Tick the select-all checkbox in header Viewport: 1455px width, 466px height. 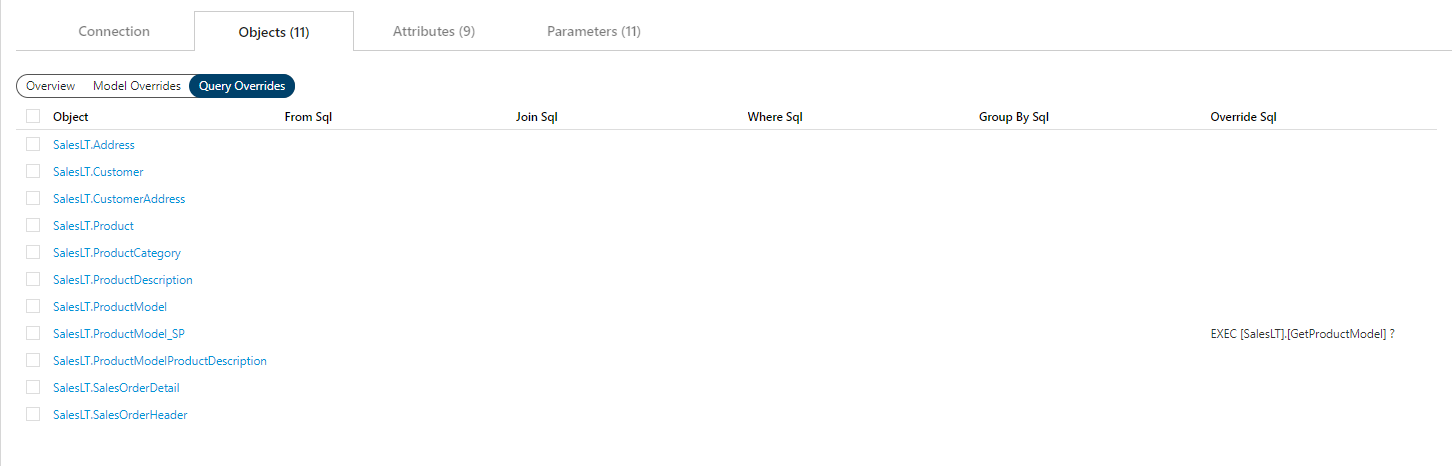click(33, 117)
